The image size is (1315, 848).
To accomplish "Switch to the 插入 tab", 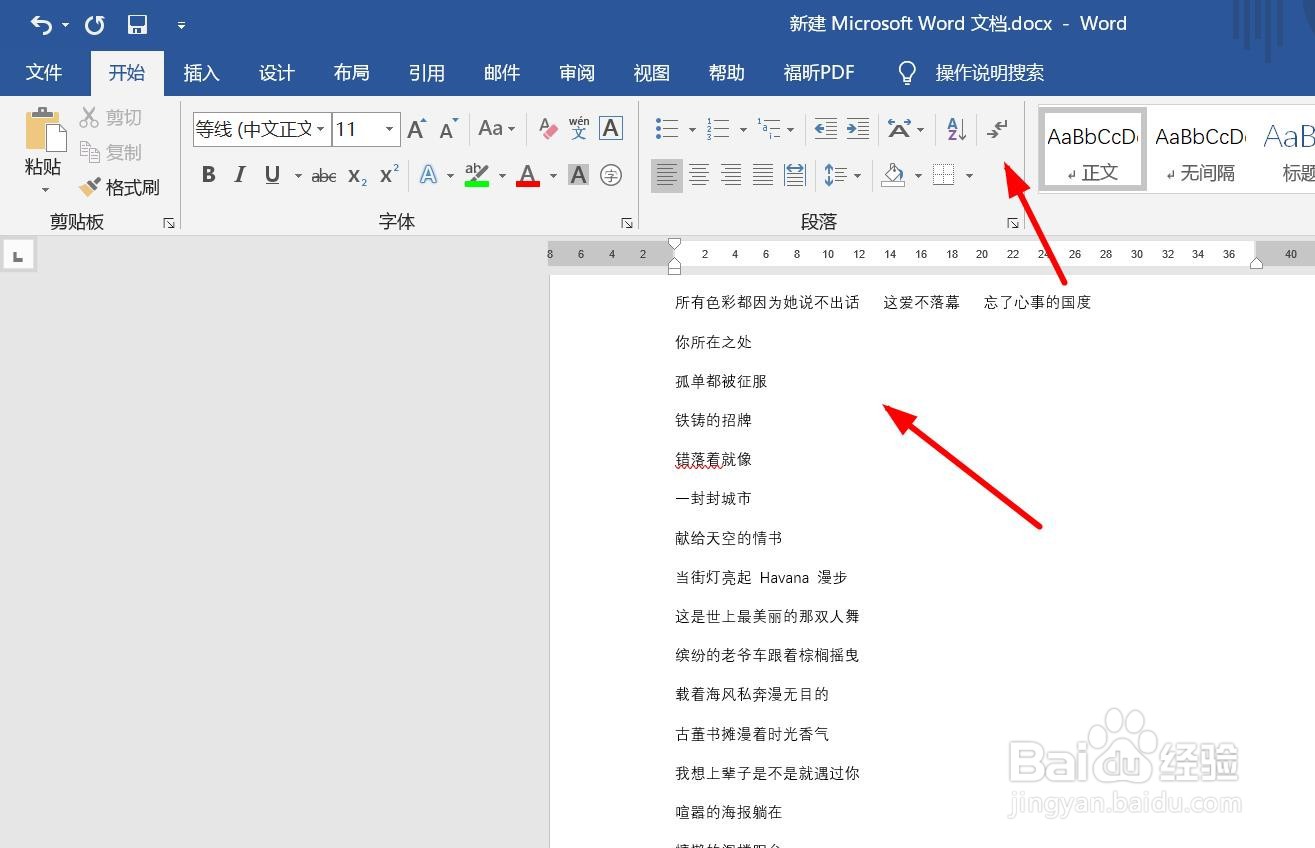I will coord(201,73).
